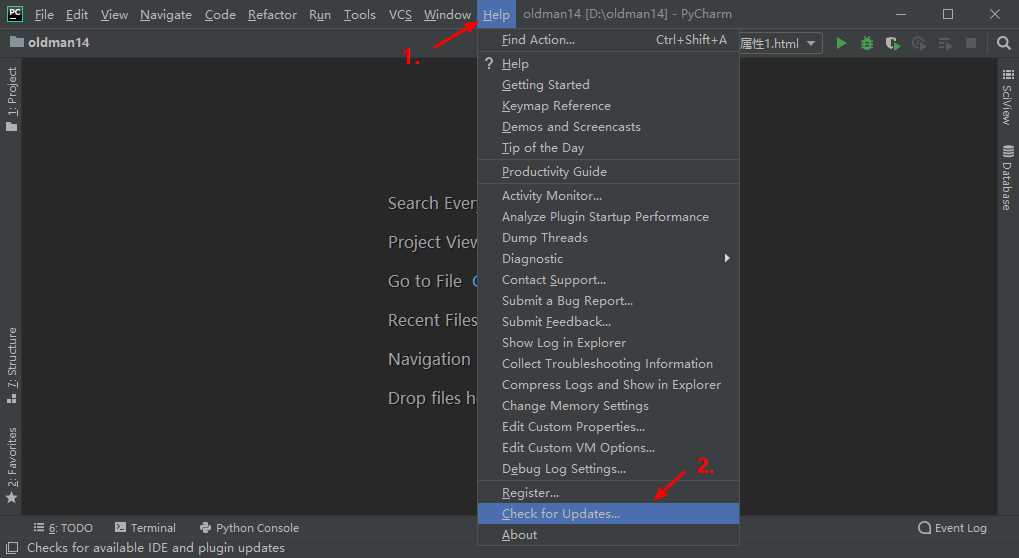Open the Navigate menu
This screenshot has width=1019, height=558.
click(166, 14)
